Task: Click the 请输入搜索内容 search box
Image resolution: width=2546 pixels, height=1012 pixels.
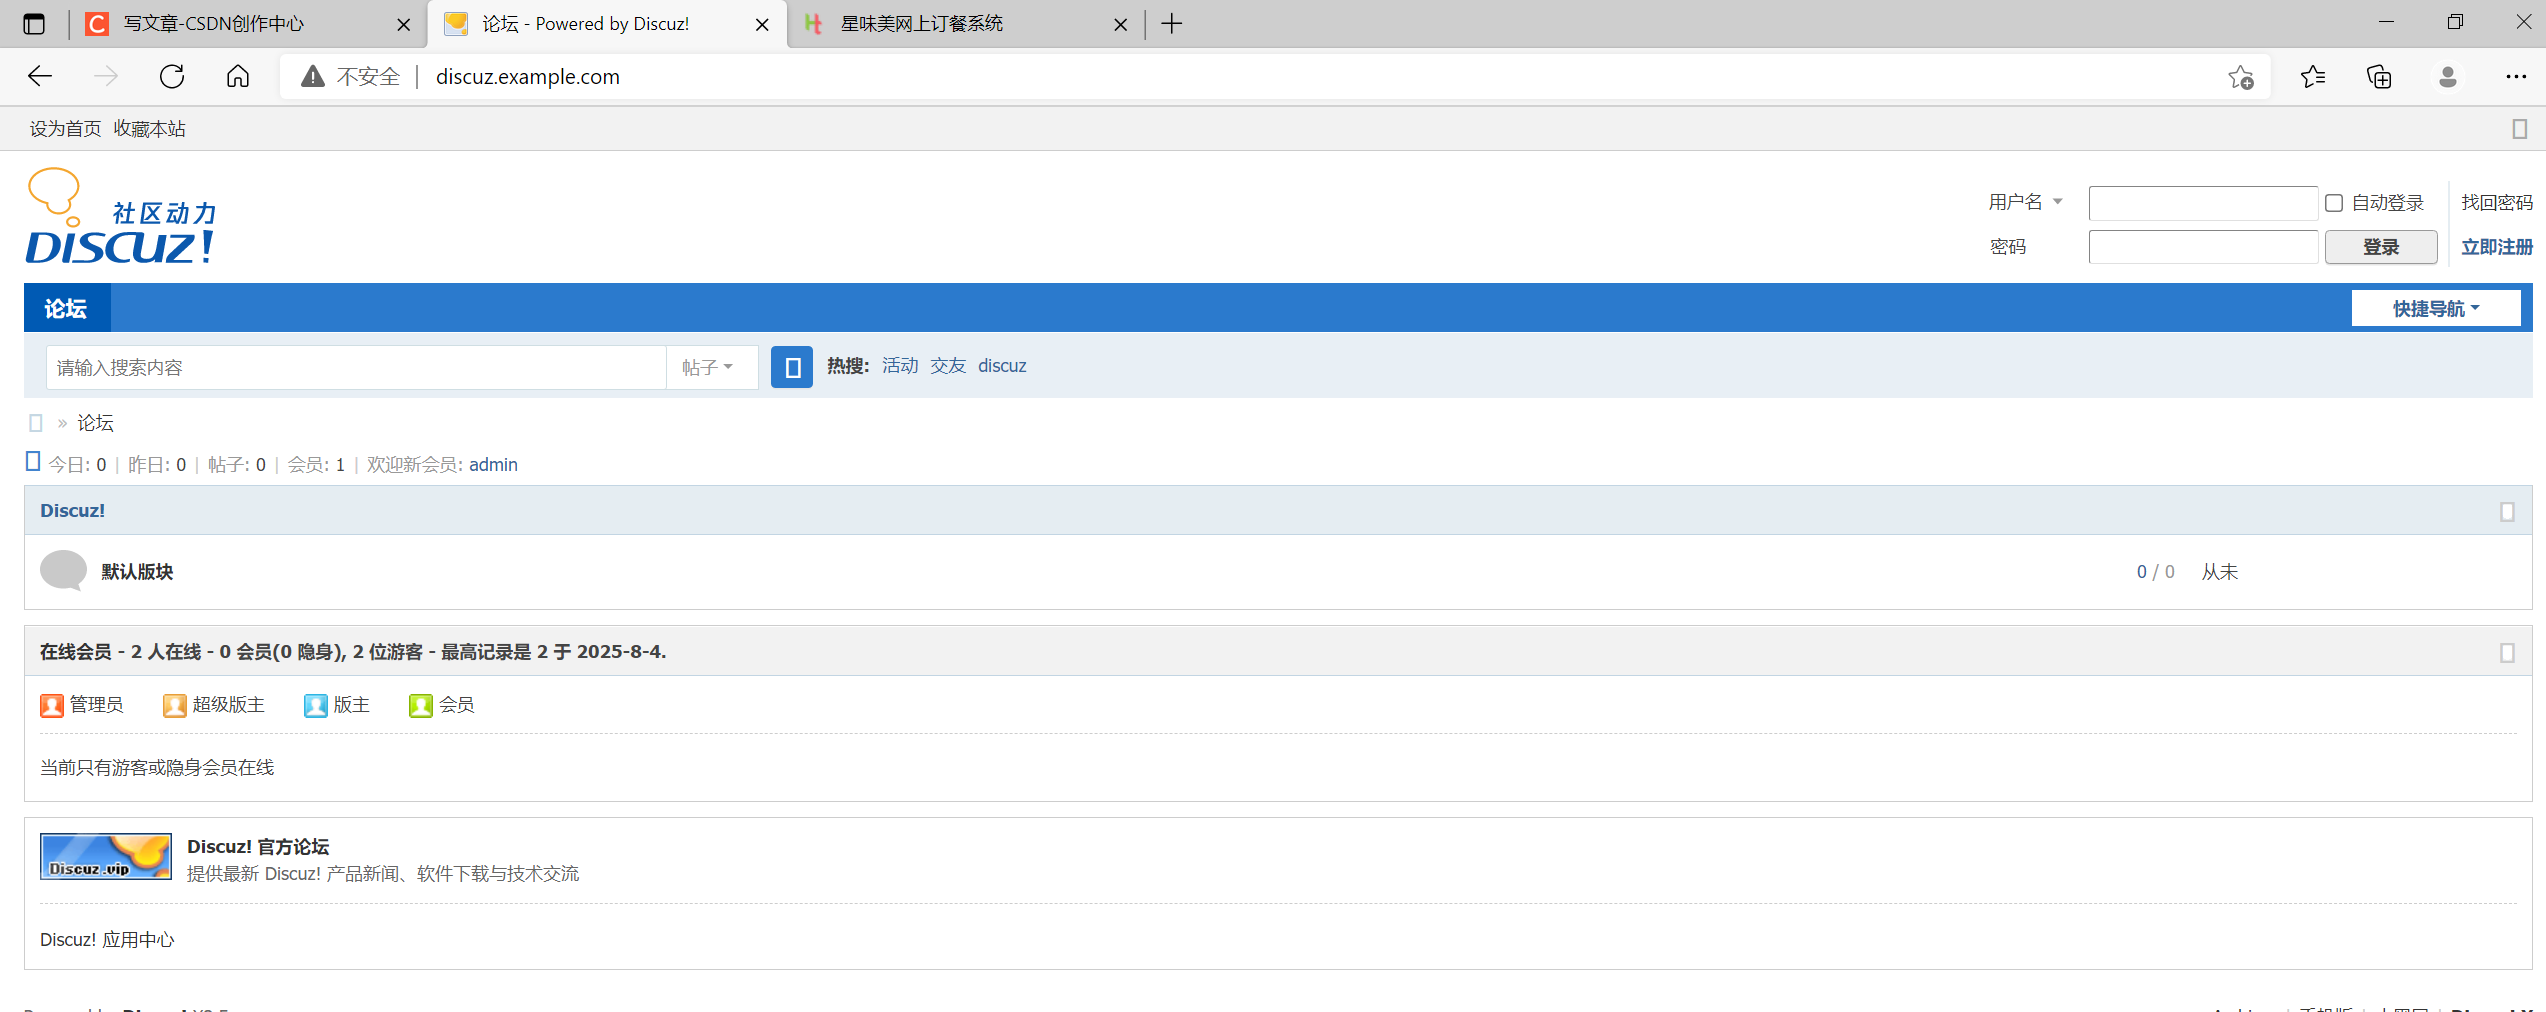Action: [x=356, y=367]
